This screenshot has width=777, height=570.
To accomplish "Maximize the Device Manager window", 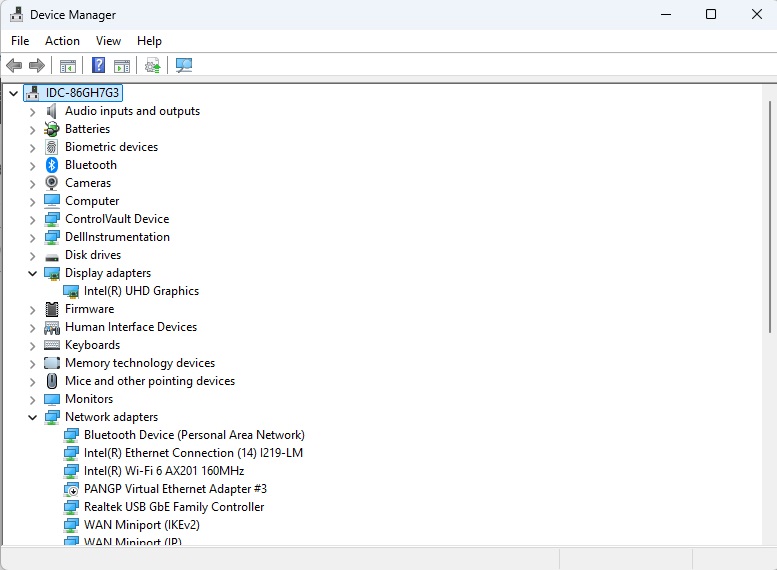I will click(711, 14).
